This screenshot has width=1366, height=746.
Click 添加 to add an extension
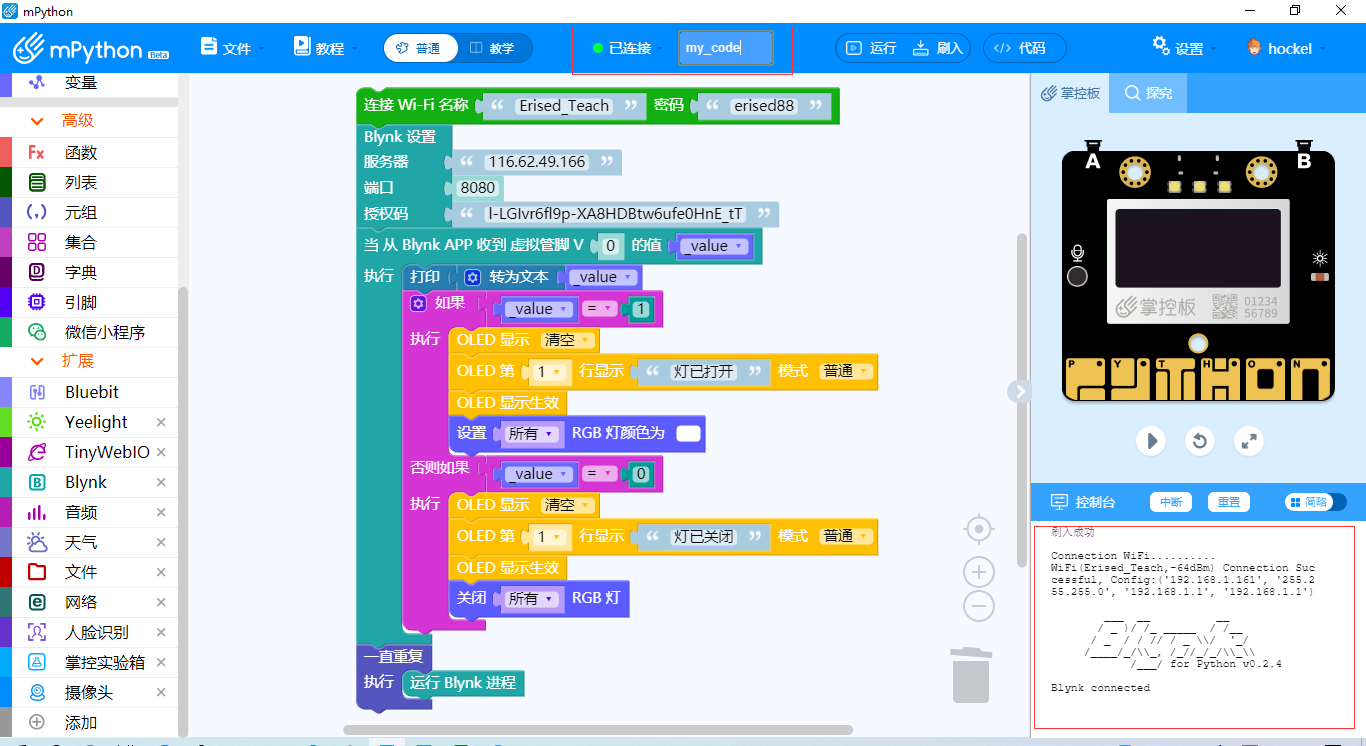(80, 722)
